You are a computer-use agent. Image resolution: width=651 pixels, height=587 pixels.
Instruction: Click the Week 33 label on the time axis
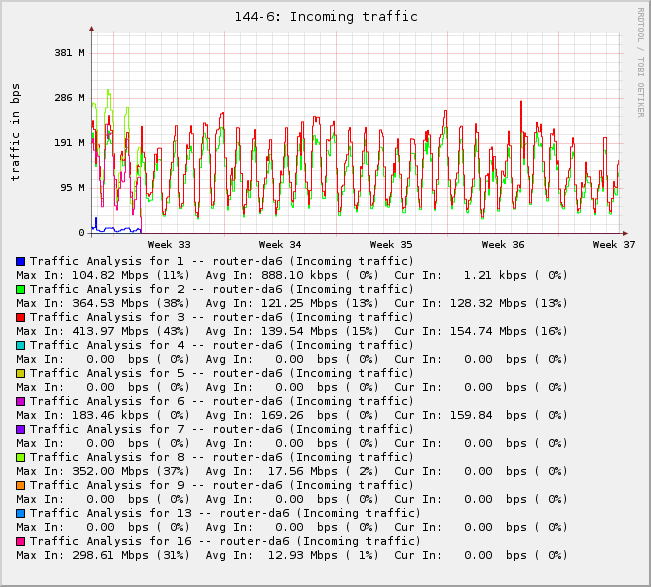click(169, 244)
